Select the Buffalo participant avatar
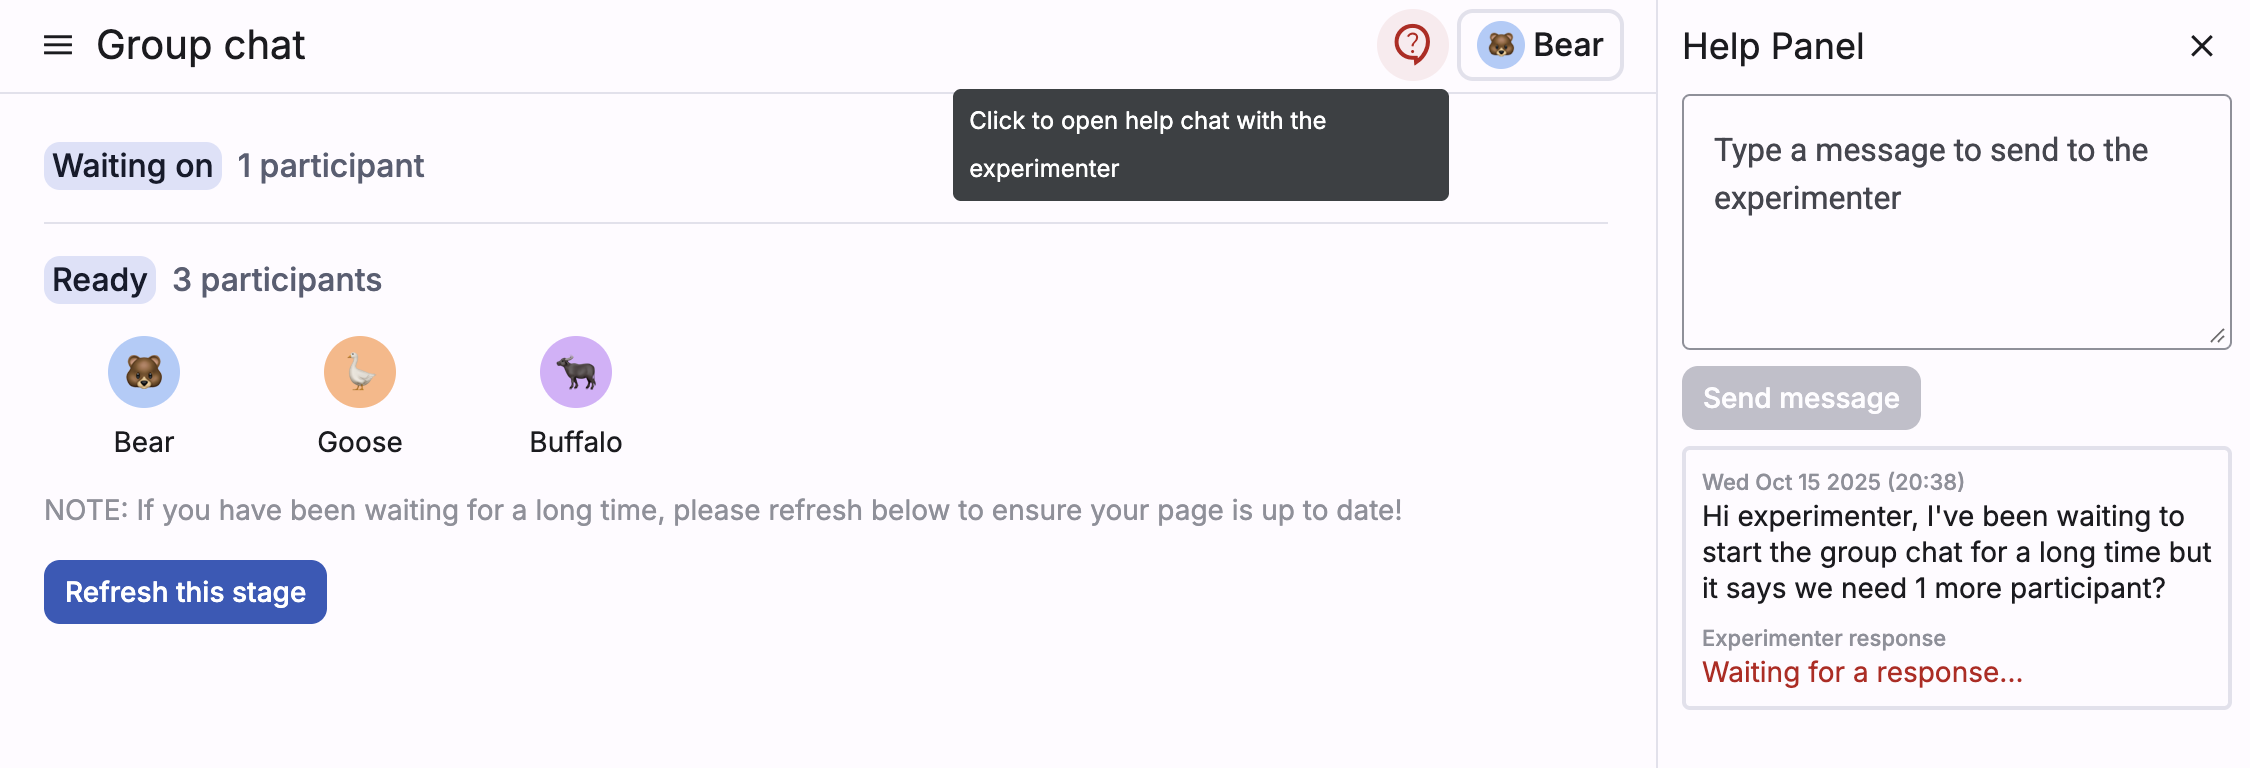Image resolution: width=2250 pixels, height=768 pixels. pyautogui.click(x=575, y=371)
